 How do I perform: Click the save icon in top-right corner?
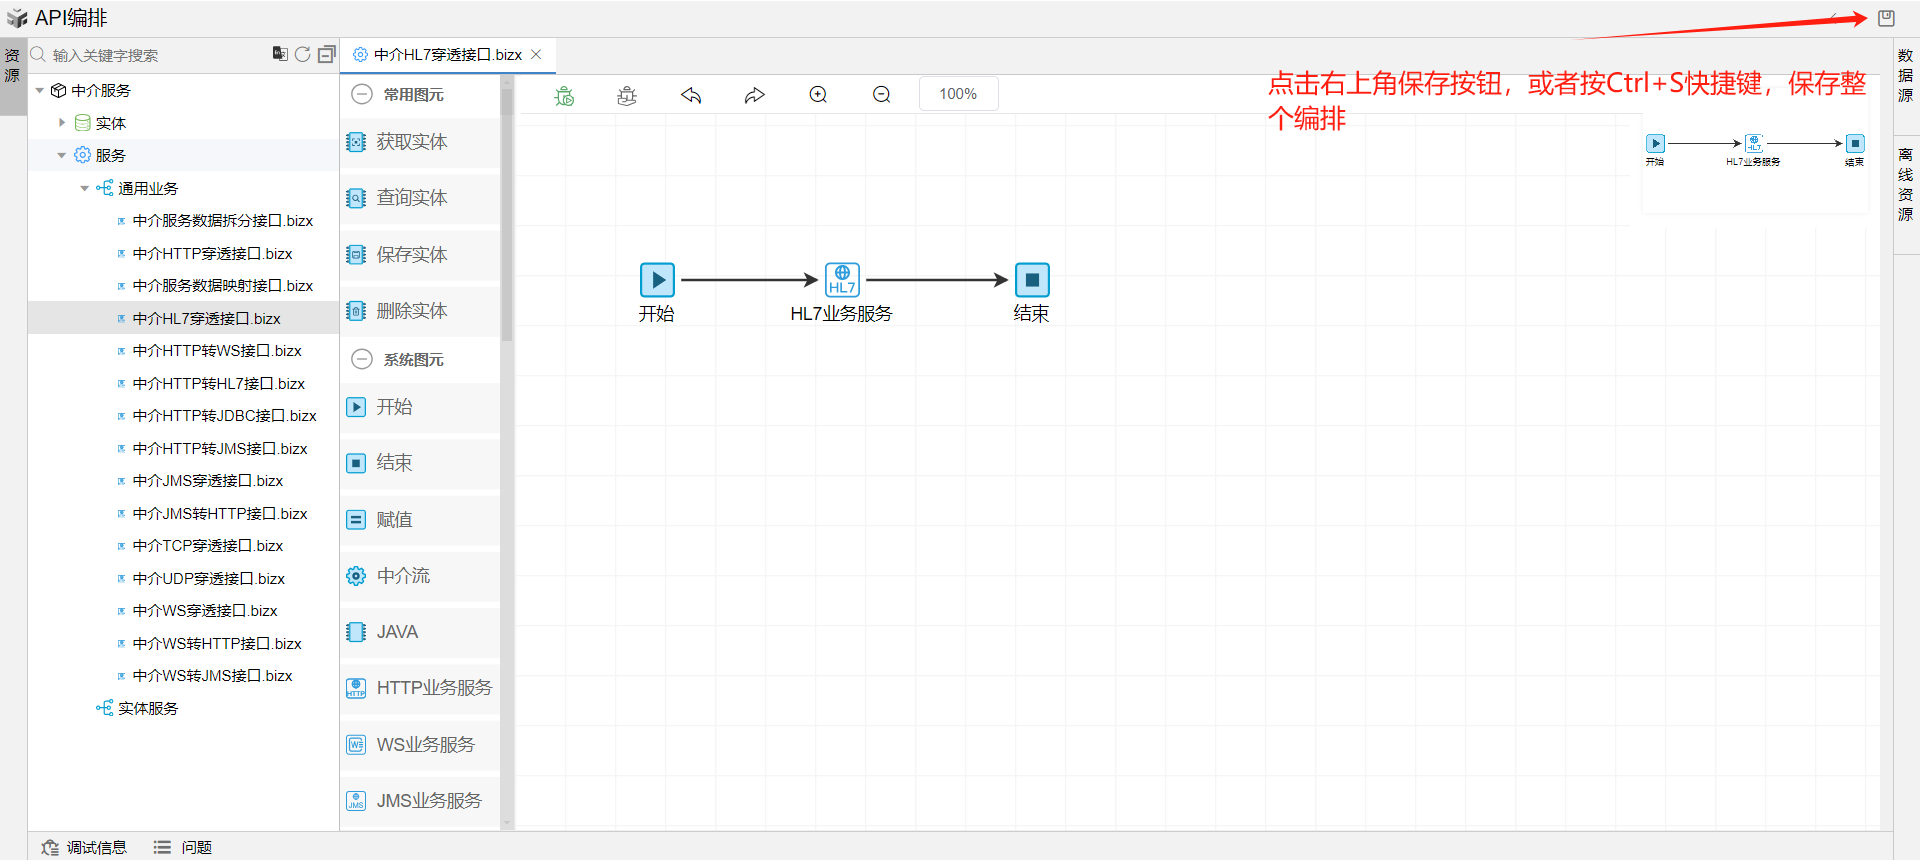(x=1886, y=18)
